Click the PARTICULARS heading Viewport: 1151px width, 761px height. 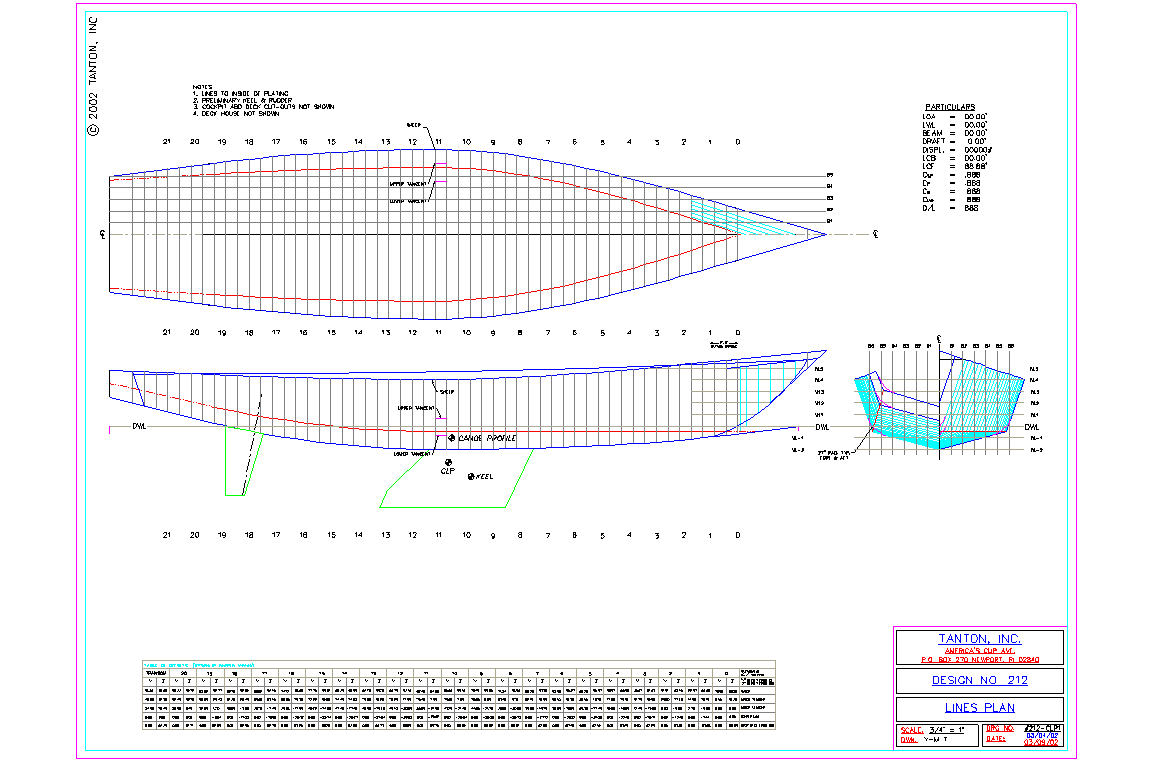pyautogui.click(x=950, y=107)
